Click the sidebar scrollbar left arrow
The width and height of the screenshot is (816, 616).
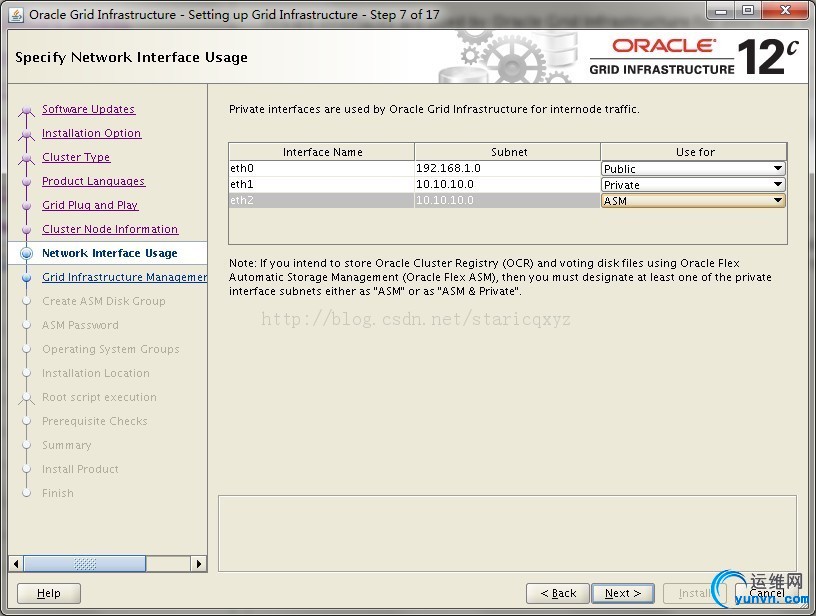tap(16, 563)
